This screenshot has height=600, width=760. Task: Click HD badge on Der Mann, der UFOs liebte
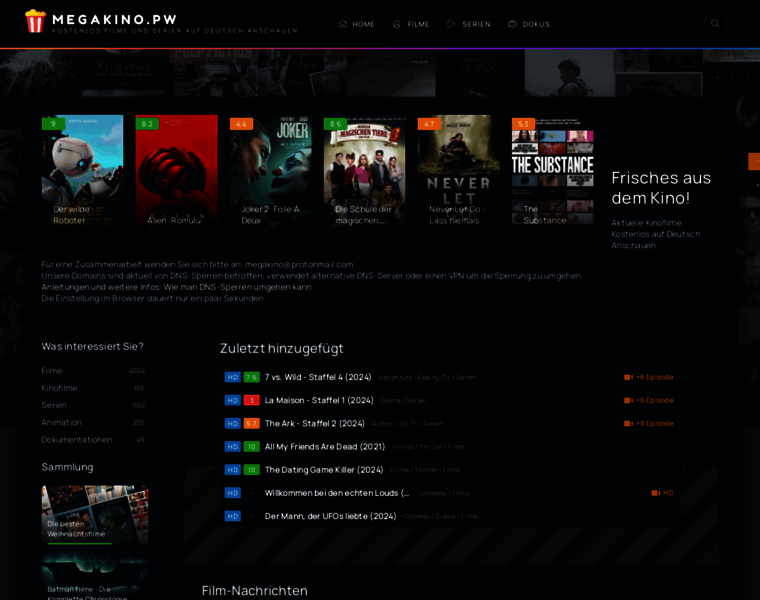point(233,516)
